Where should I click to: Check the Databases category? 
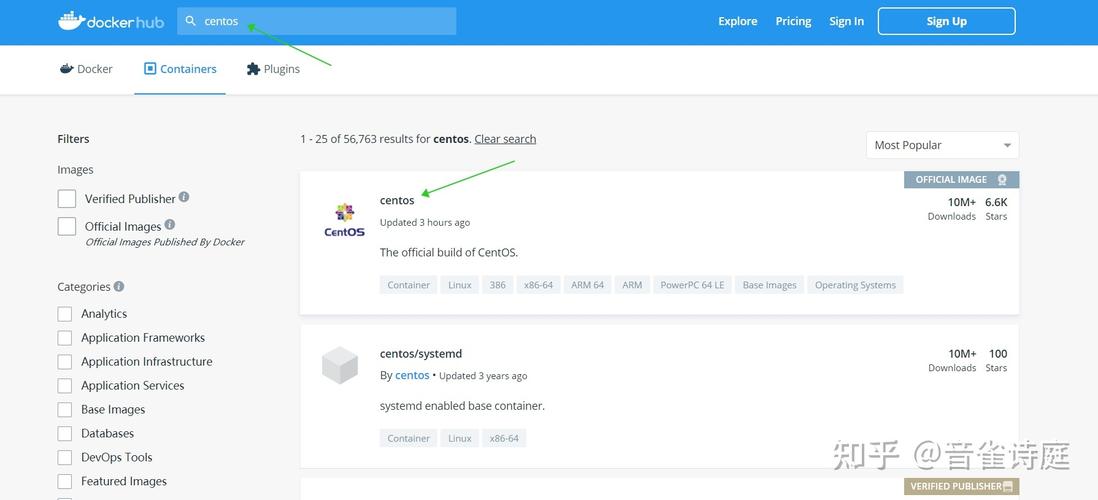64,433
